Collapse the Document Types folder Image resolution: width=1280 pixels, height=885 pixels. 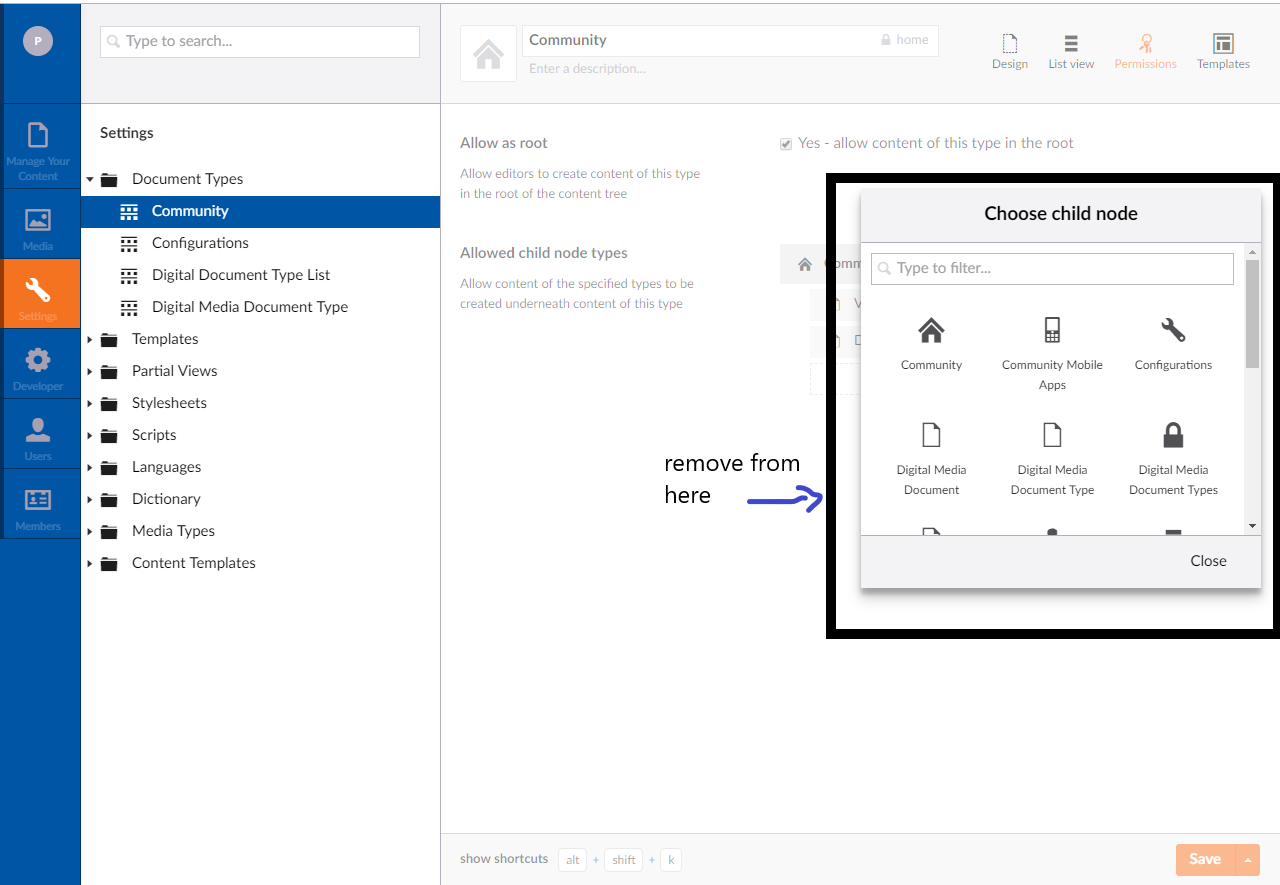pos(90,180)
